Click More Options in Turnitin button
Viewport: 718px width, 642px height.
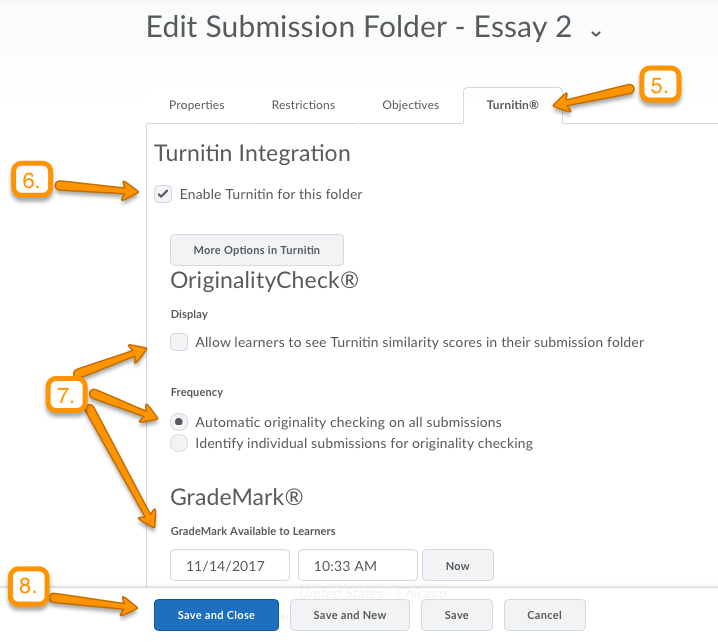257,249
